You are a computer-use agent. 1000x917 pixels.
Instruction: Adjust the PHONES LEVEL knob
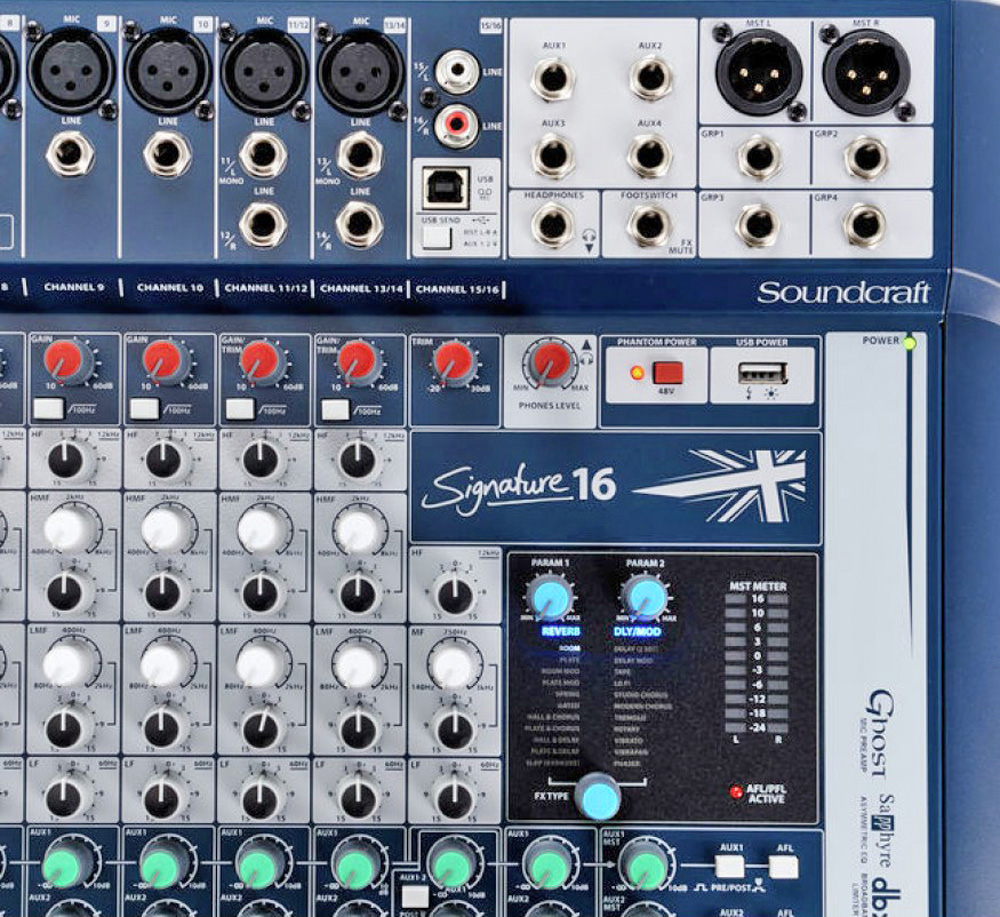[550, 363]
